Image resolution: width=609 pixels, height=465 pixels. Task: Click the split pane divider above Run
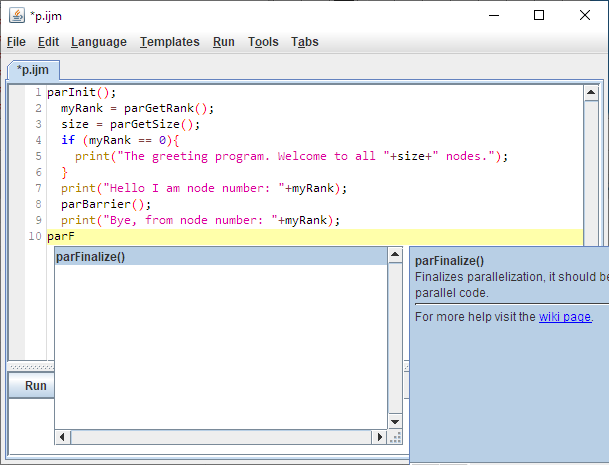click(30, 367)
